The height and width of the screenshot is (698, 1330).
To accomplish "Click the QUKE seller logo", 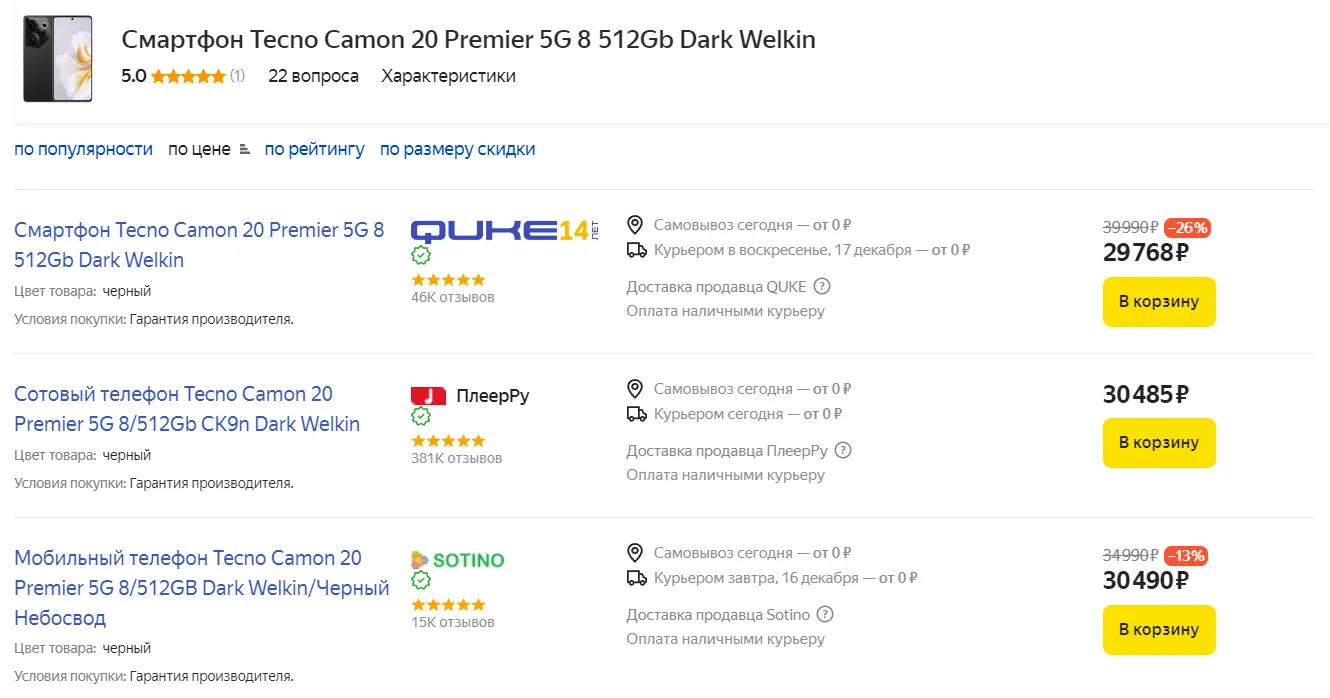I will (504, 231).
